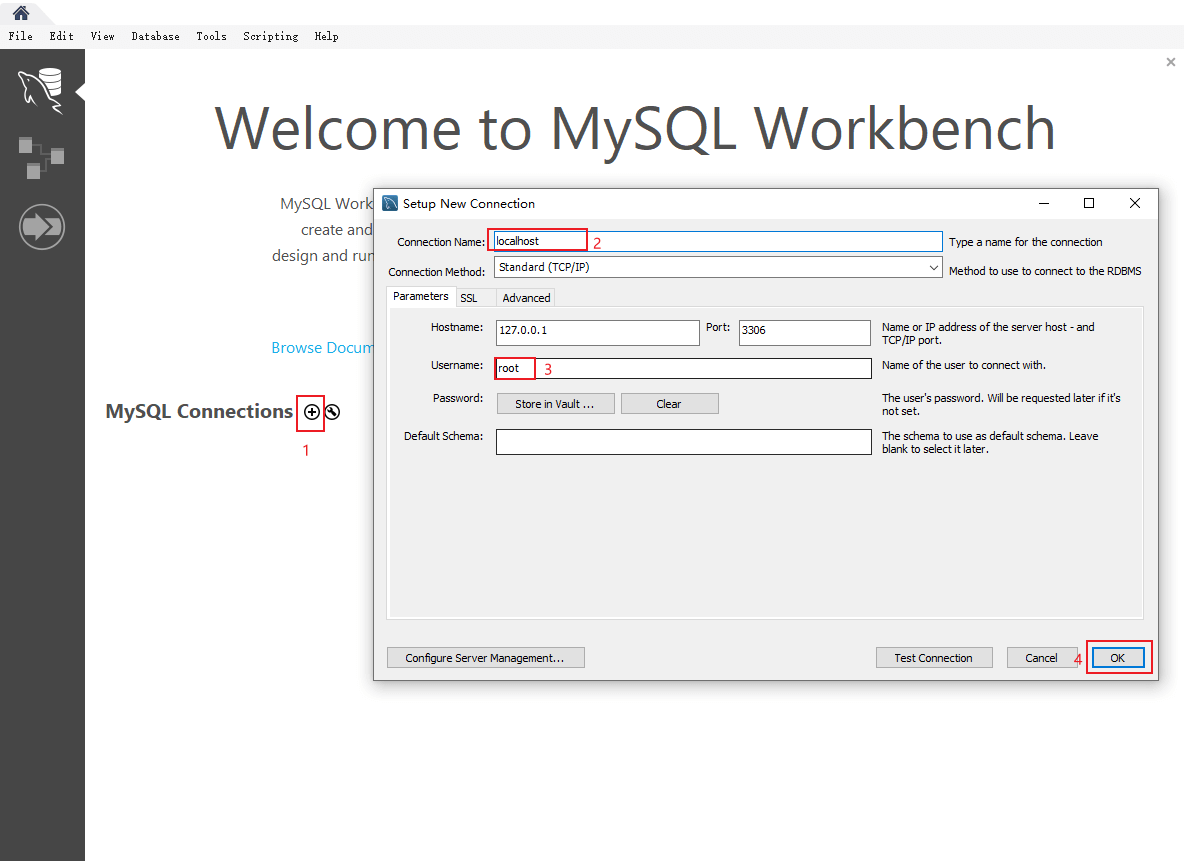Open the Help menu
This screenshot has height=861, width=1184.
[326, 36]
